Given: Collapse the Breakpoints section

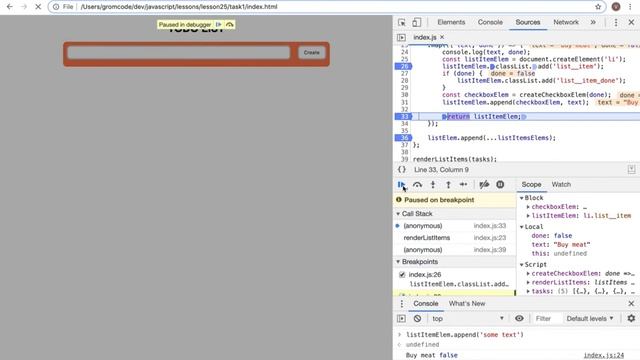Looking at the screenshot, I should [x=398, y=262].
